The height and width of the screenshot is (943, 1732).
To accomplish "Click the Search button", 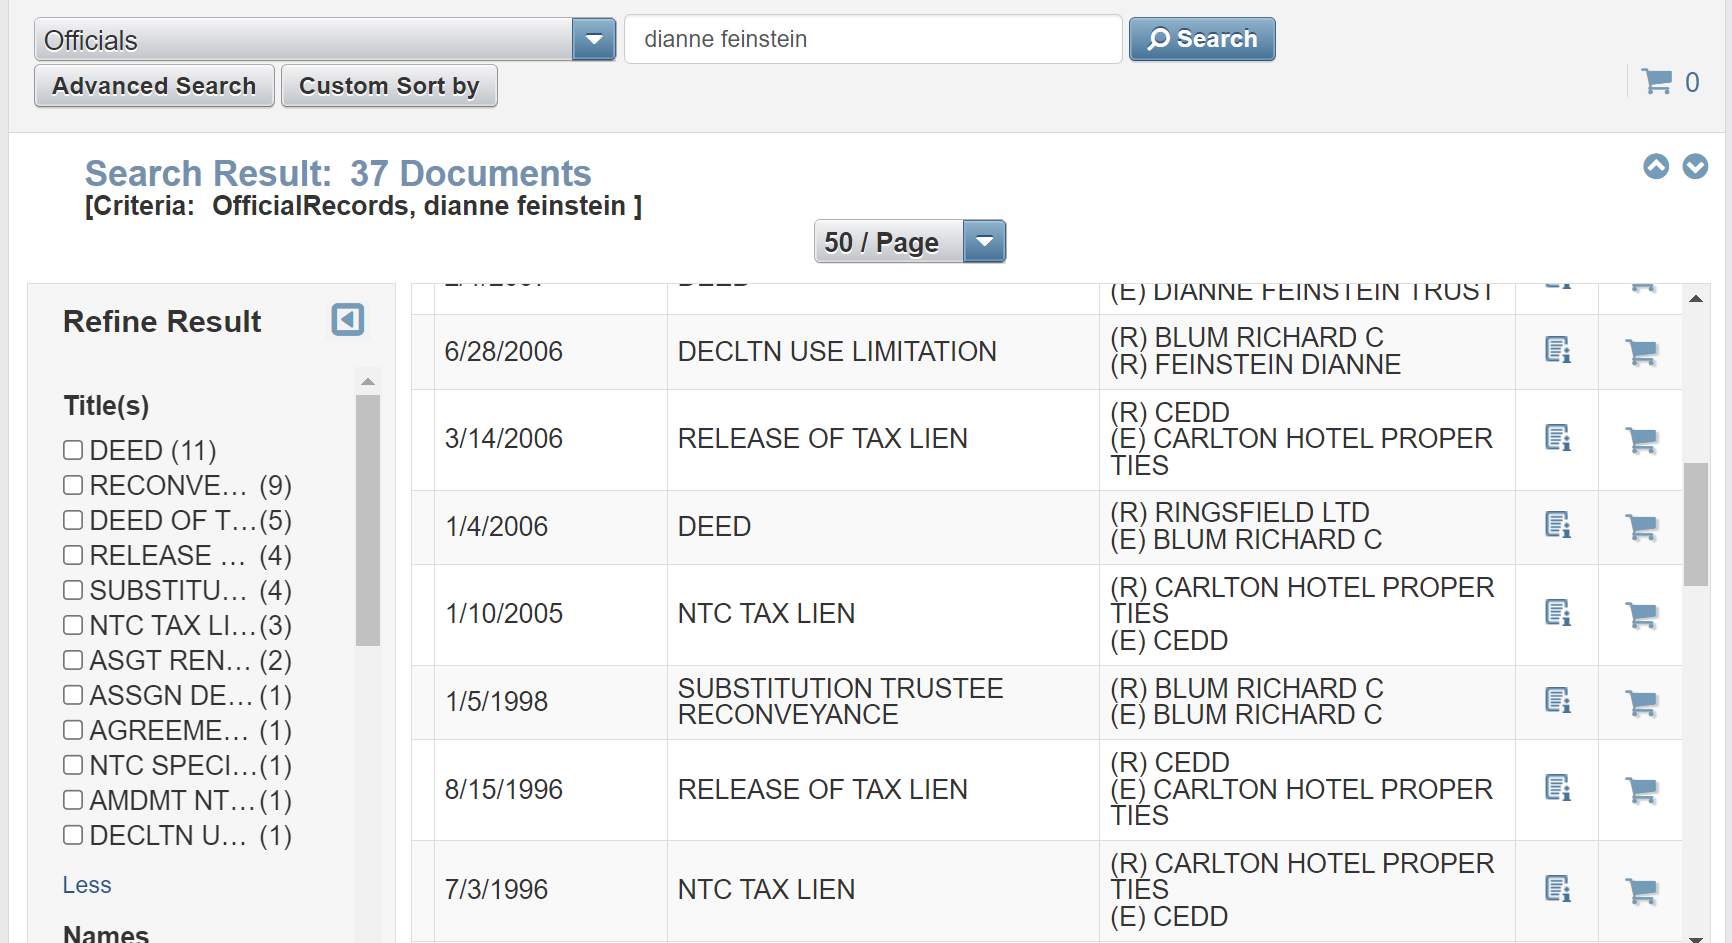I will coord(1202,39).
